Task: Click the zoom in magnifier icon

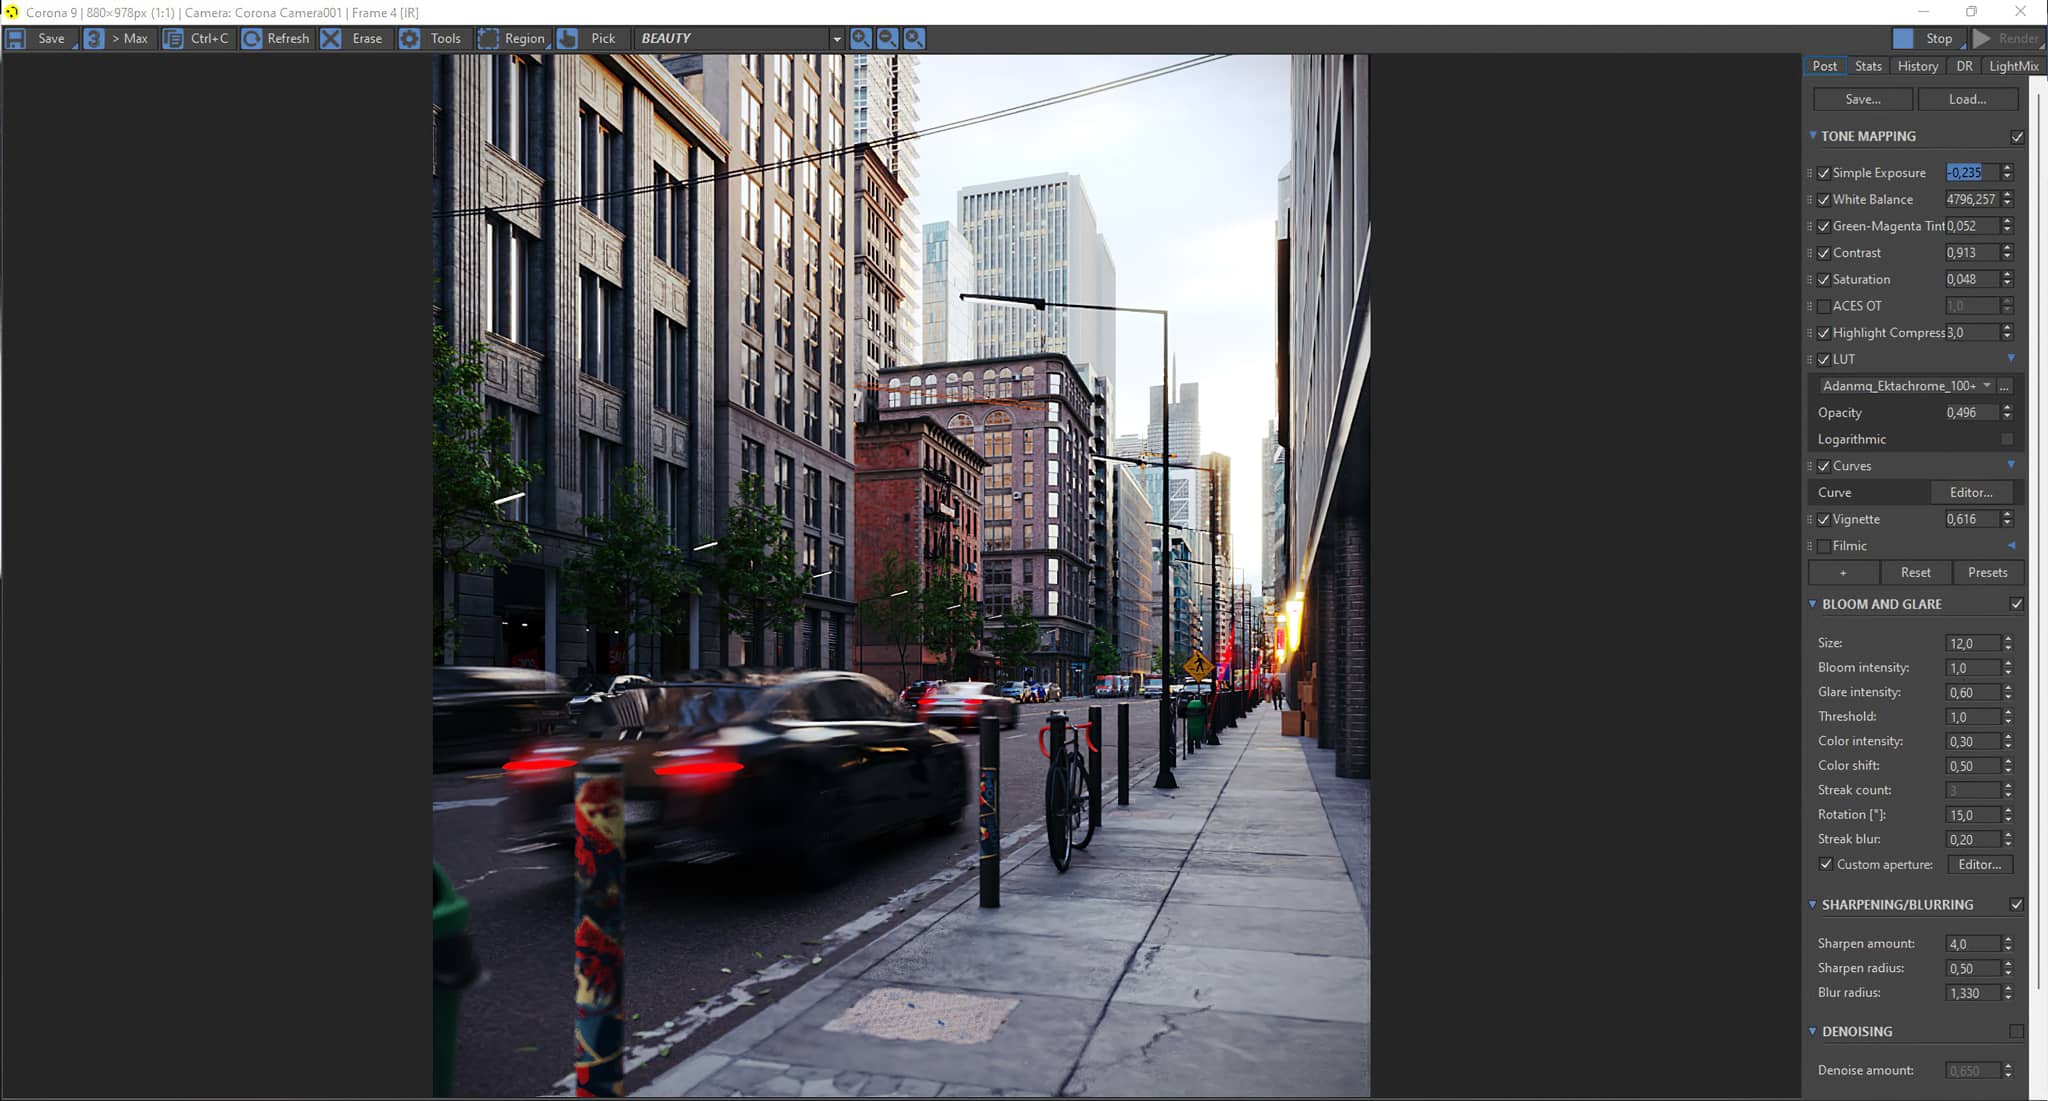Action: (x=860, y=38)
